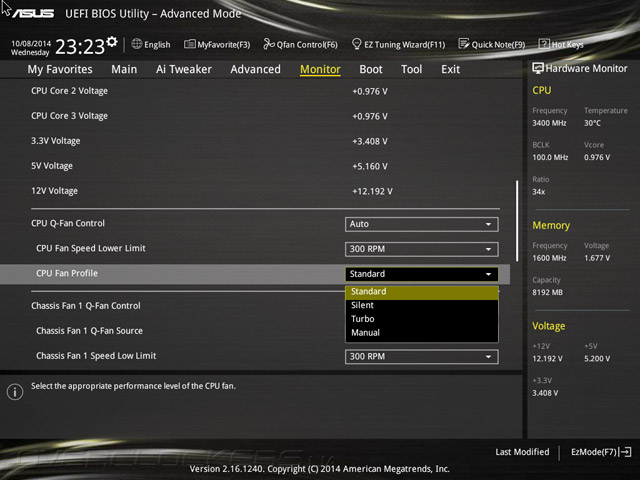Open the CPU Fan Speed Lower Limit dropdown
The image size is (640, 480).
pyautogui.click(x=422, y=249)
